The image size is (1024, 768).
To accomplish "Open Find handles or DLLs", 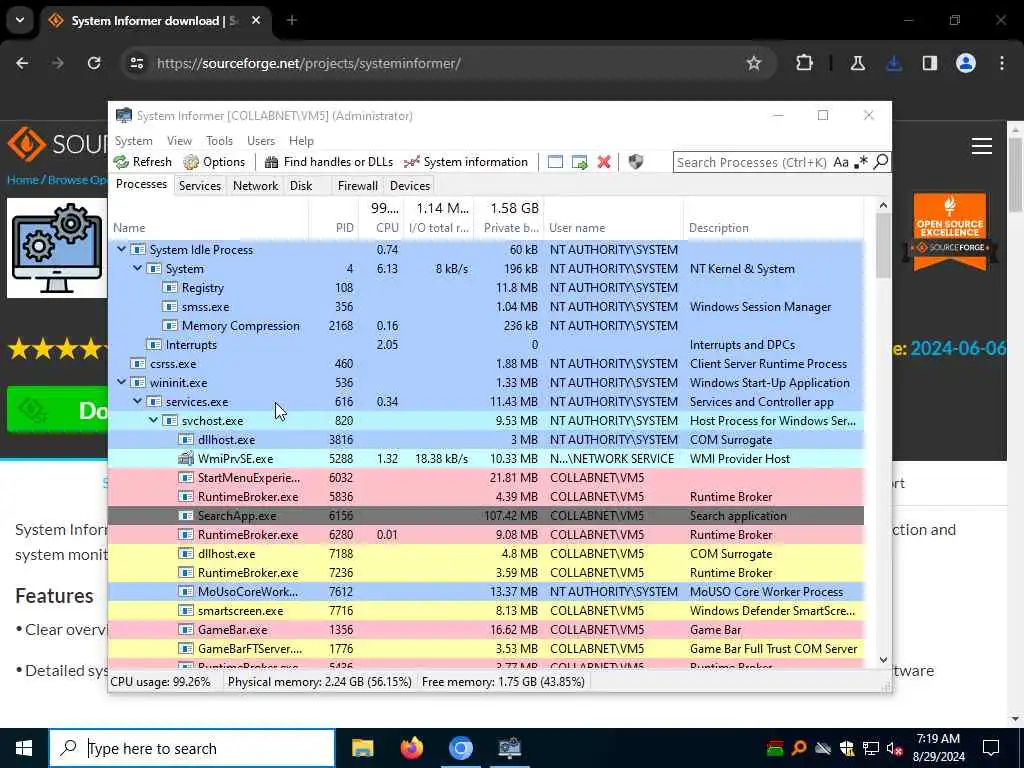I will 328,162.
